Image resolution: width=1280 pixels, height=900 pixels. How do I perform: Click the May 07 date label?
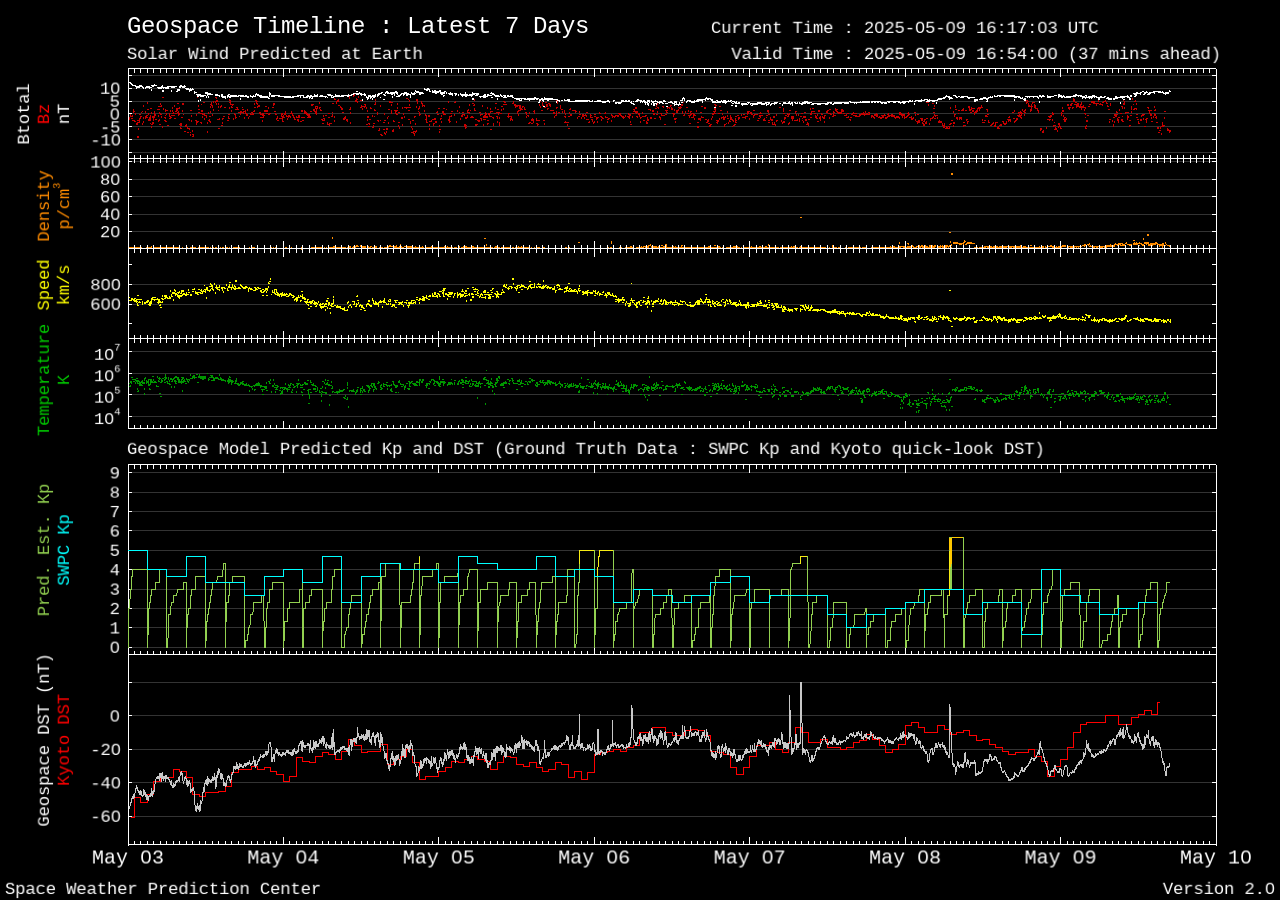tap(750, 857)
